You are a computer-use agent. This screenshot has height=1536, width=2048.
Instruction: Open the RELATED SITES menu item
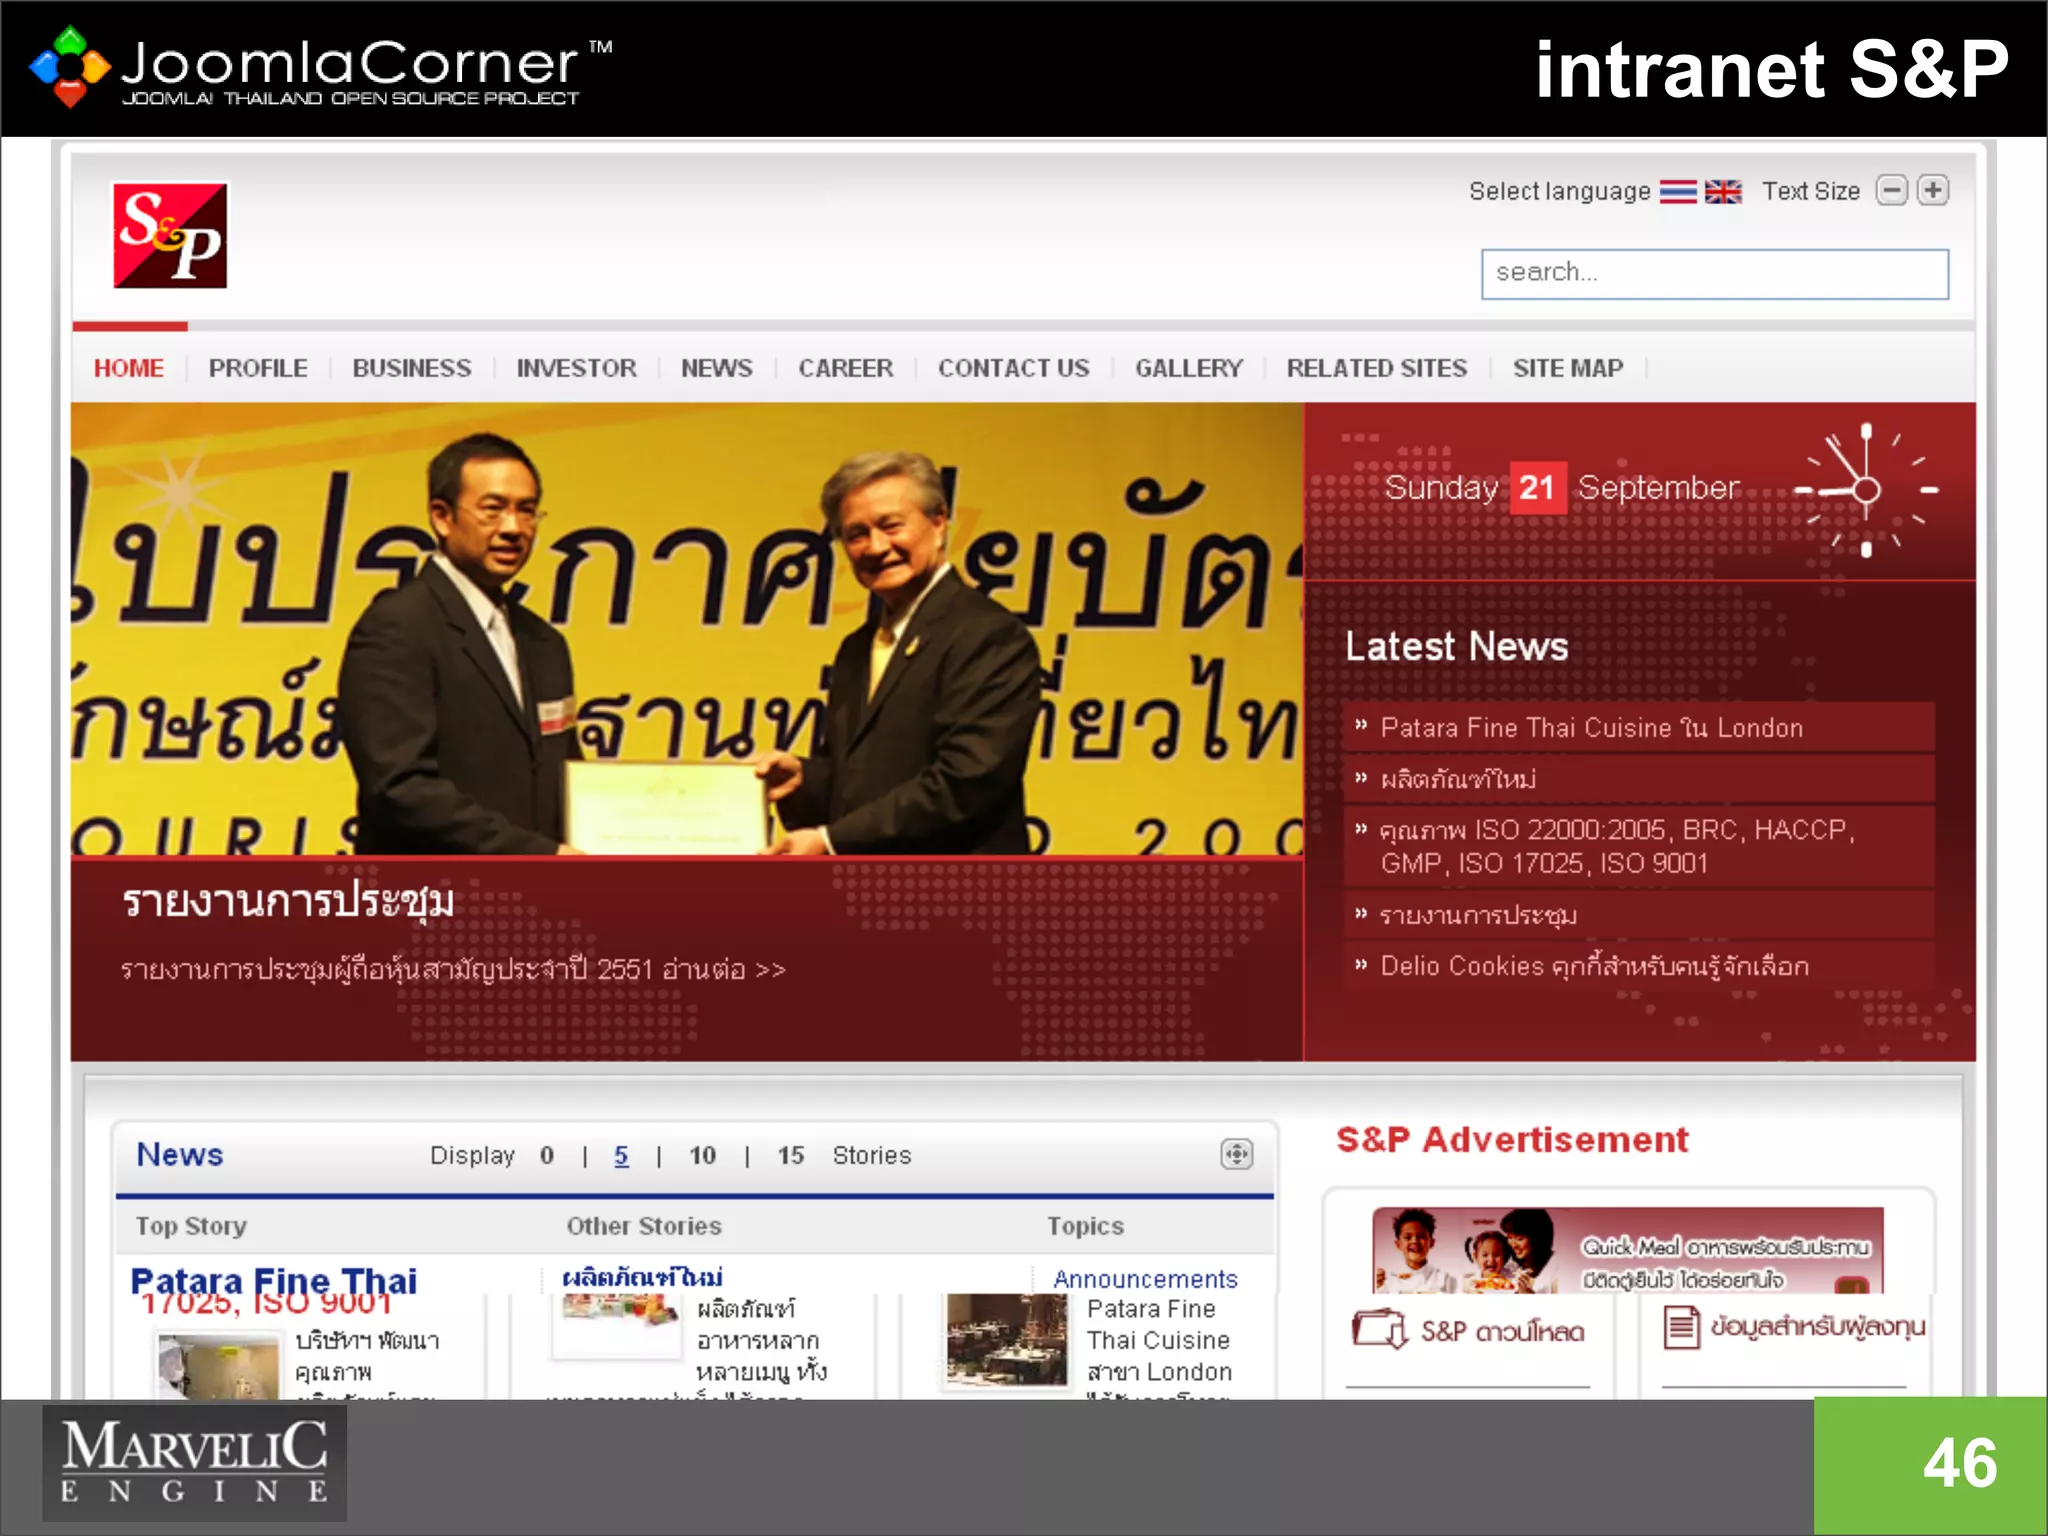click(1376, 368)
